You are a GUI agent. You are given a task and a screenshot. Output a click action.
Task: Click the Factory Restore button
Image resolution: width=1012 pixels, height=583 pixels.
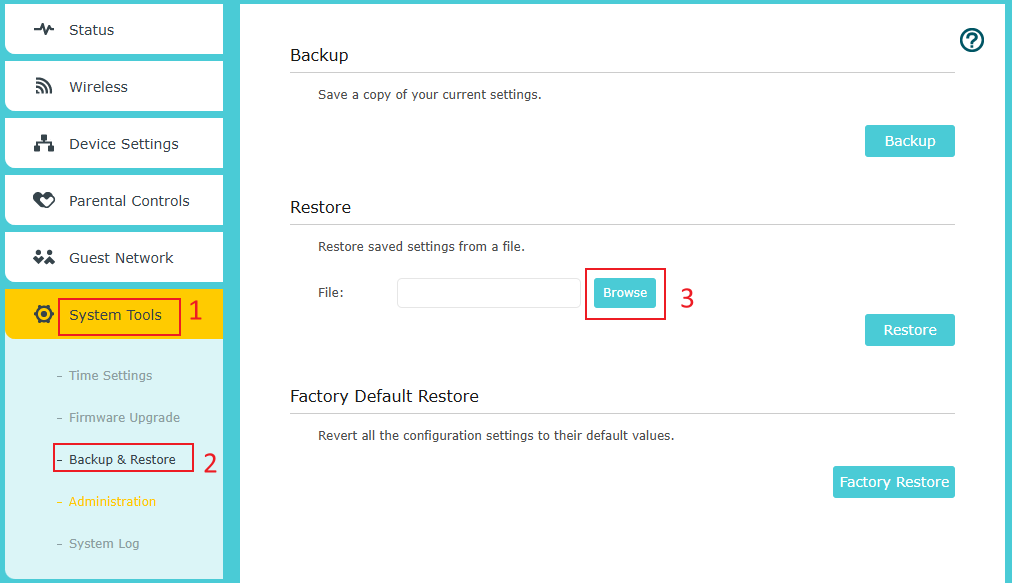893,482
